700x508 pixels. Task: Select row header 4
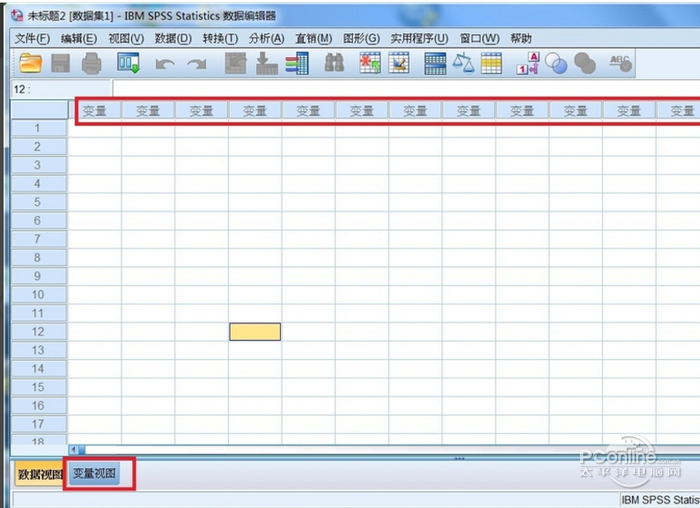click(39, 183)
